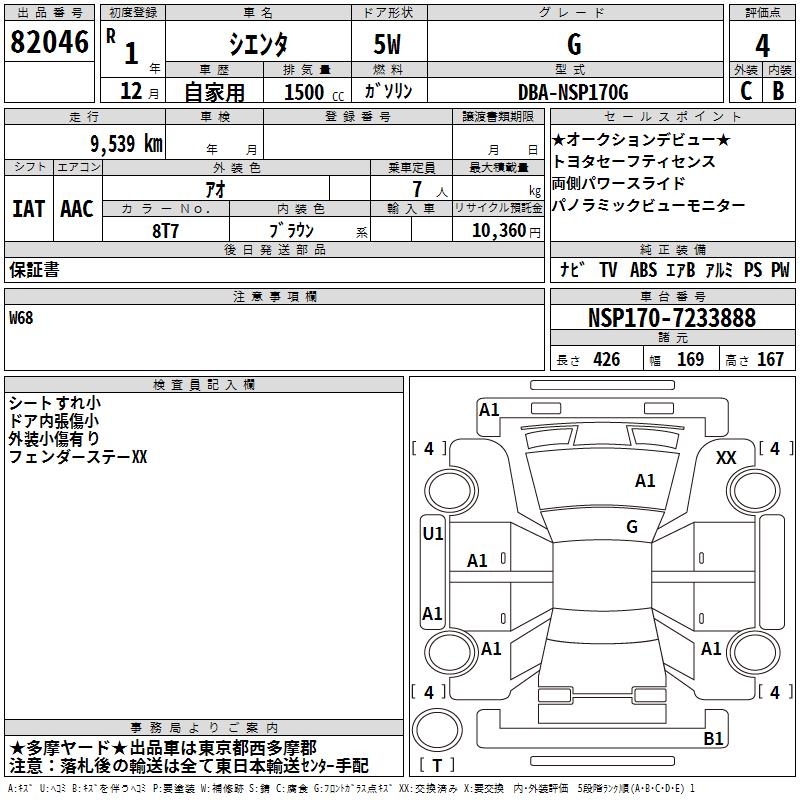Click air conditioner value AAC

pyautogui.click(x=77, y=209)
